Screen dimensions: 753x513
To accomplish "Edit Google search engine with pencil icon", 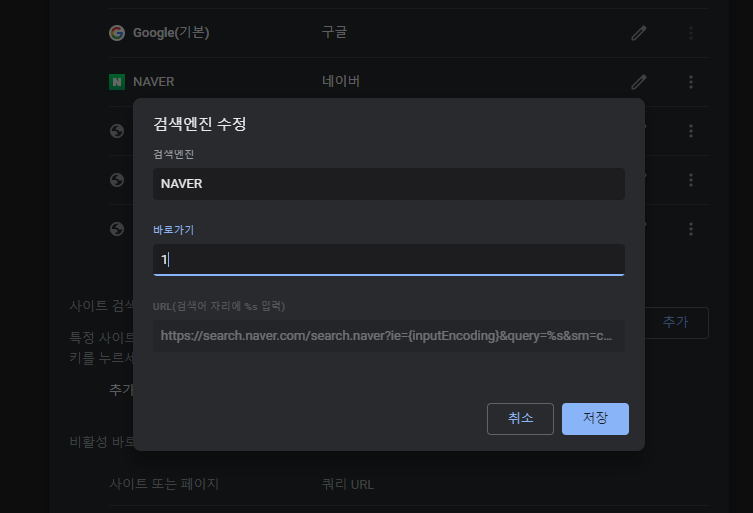I will pos(639,33).
